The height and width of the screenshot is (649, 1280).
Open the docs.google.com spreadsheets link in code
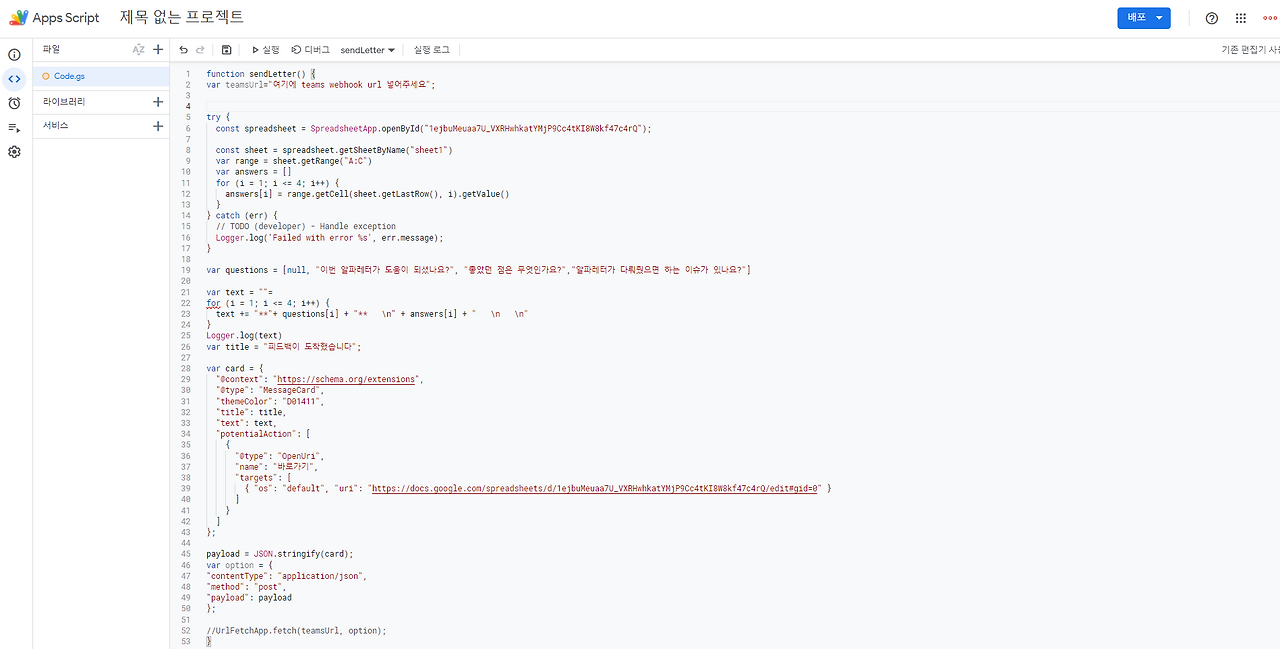point(596,488)
